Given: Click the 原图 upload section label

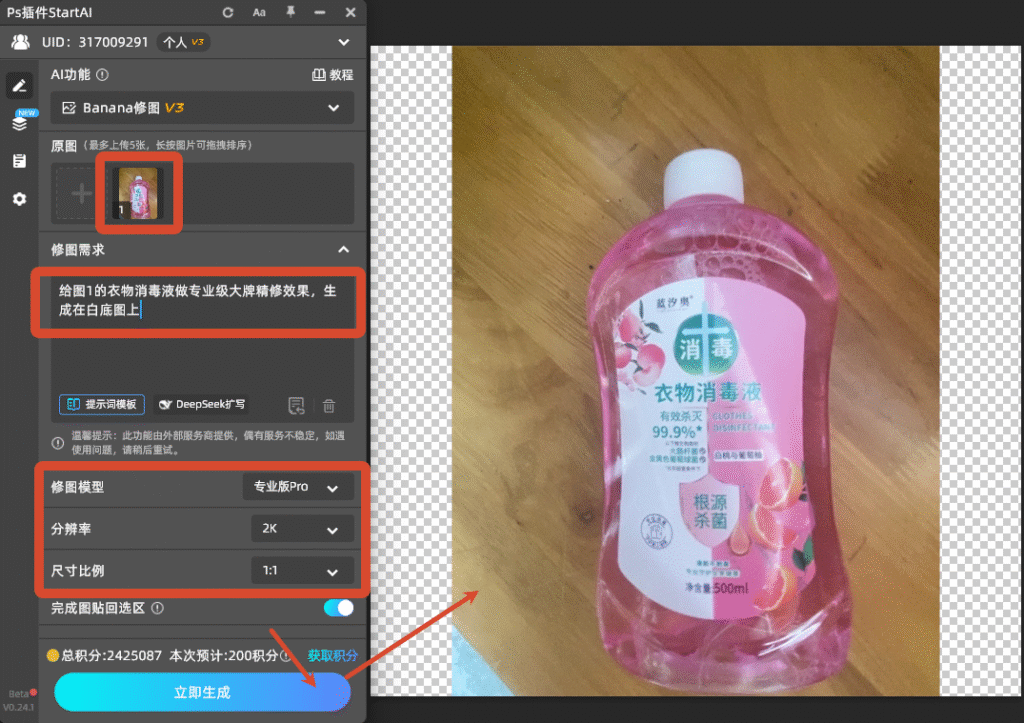Looking at the screenshot, I should coord(64,146).
